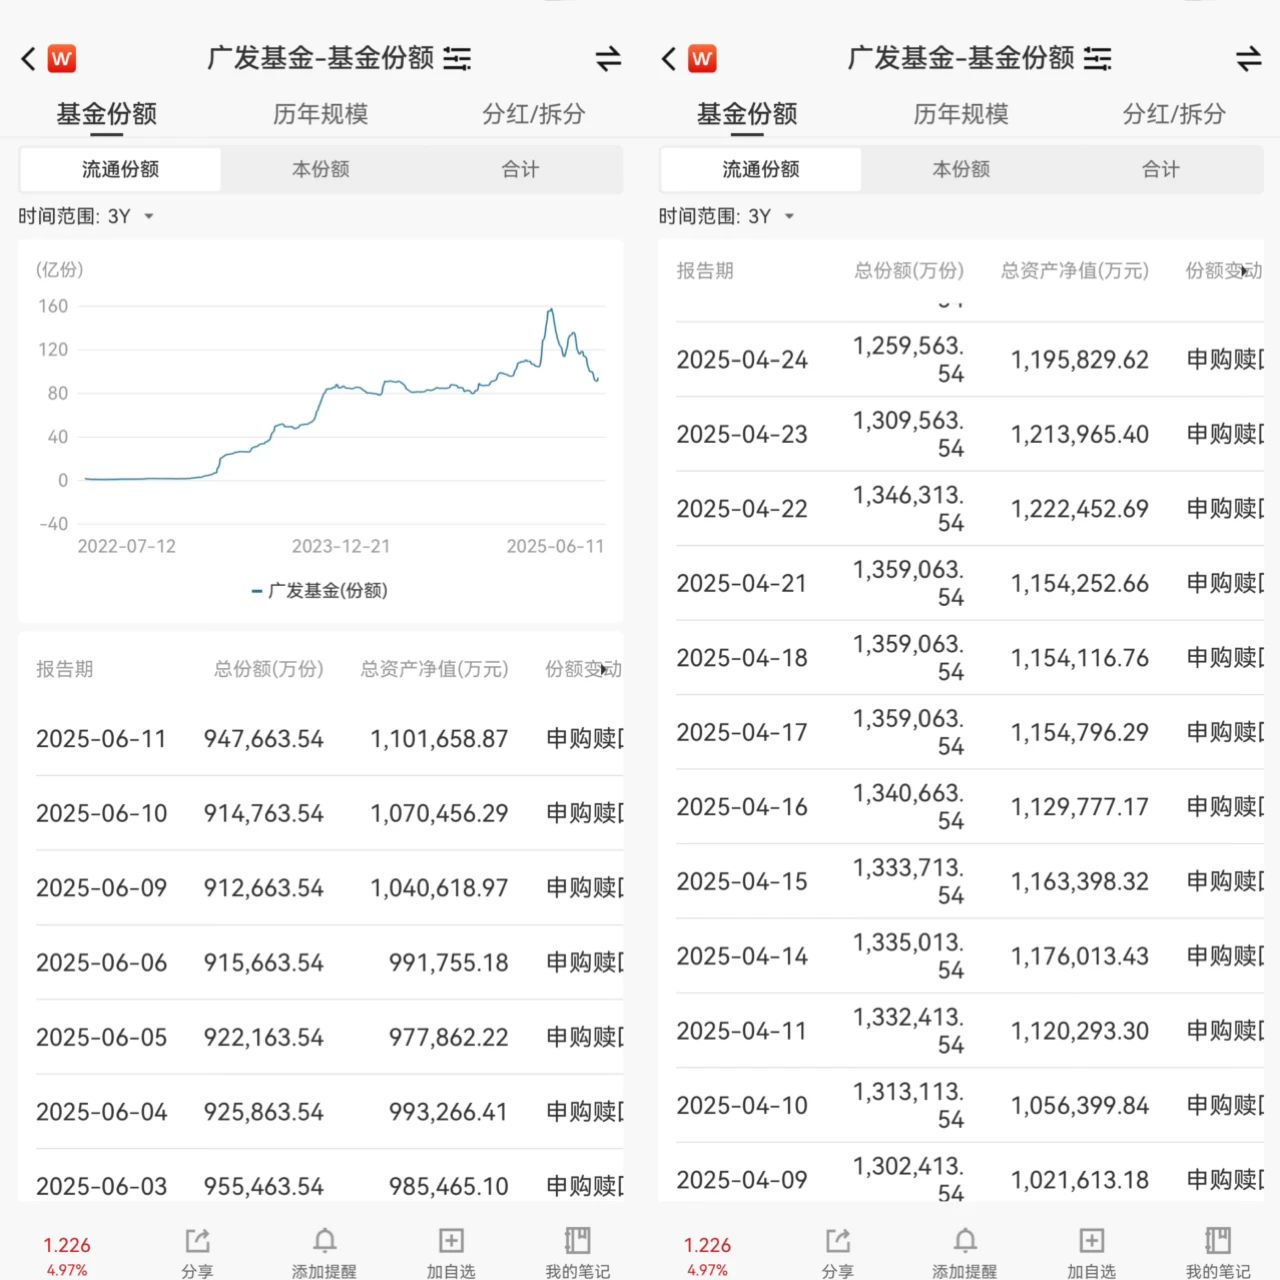This screenshot has width=1280, height=1280.
Task: Select the 2025-04-11 row date
Action: [742, 1031]
